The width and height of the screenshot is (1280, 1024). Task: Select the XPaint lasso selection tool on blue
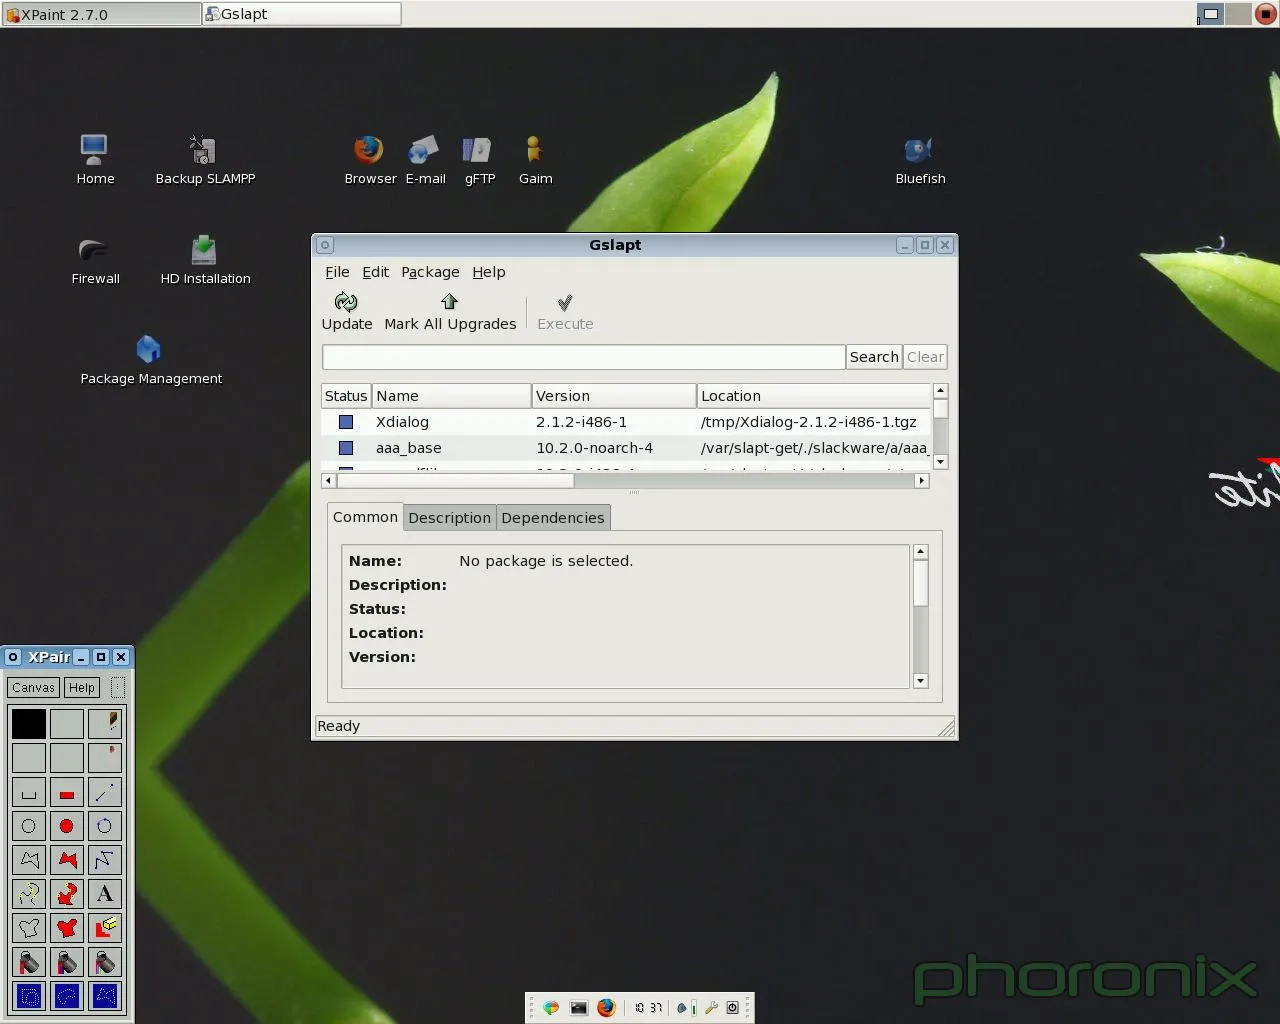tap(67, 996)
